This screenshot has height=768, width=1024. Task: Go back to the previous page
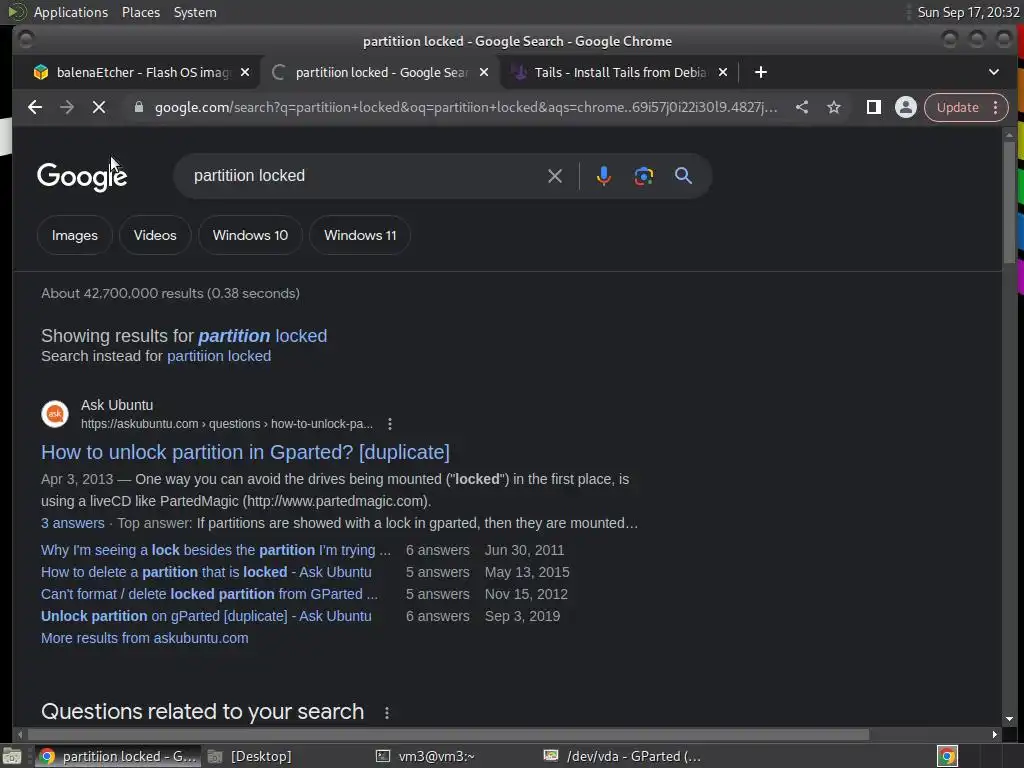(35, 107)
